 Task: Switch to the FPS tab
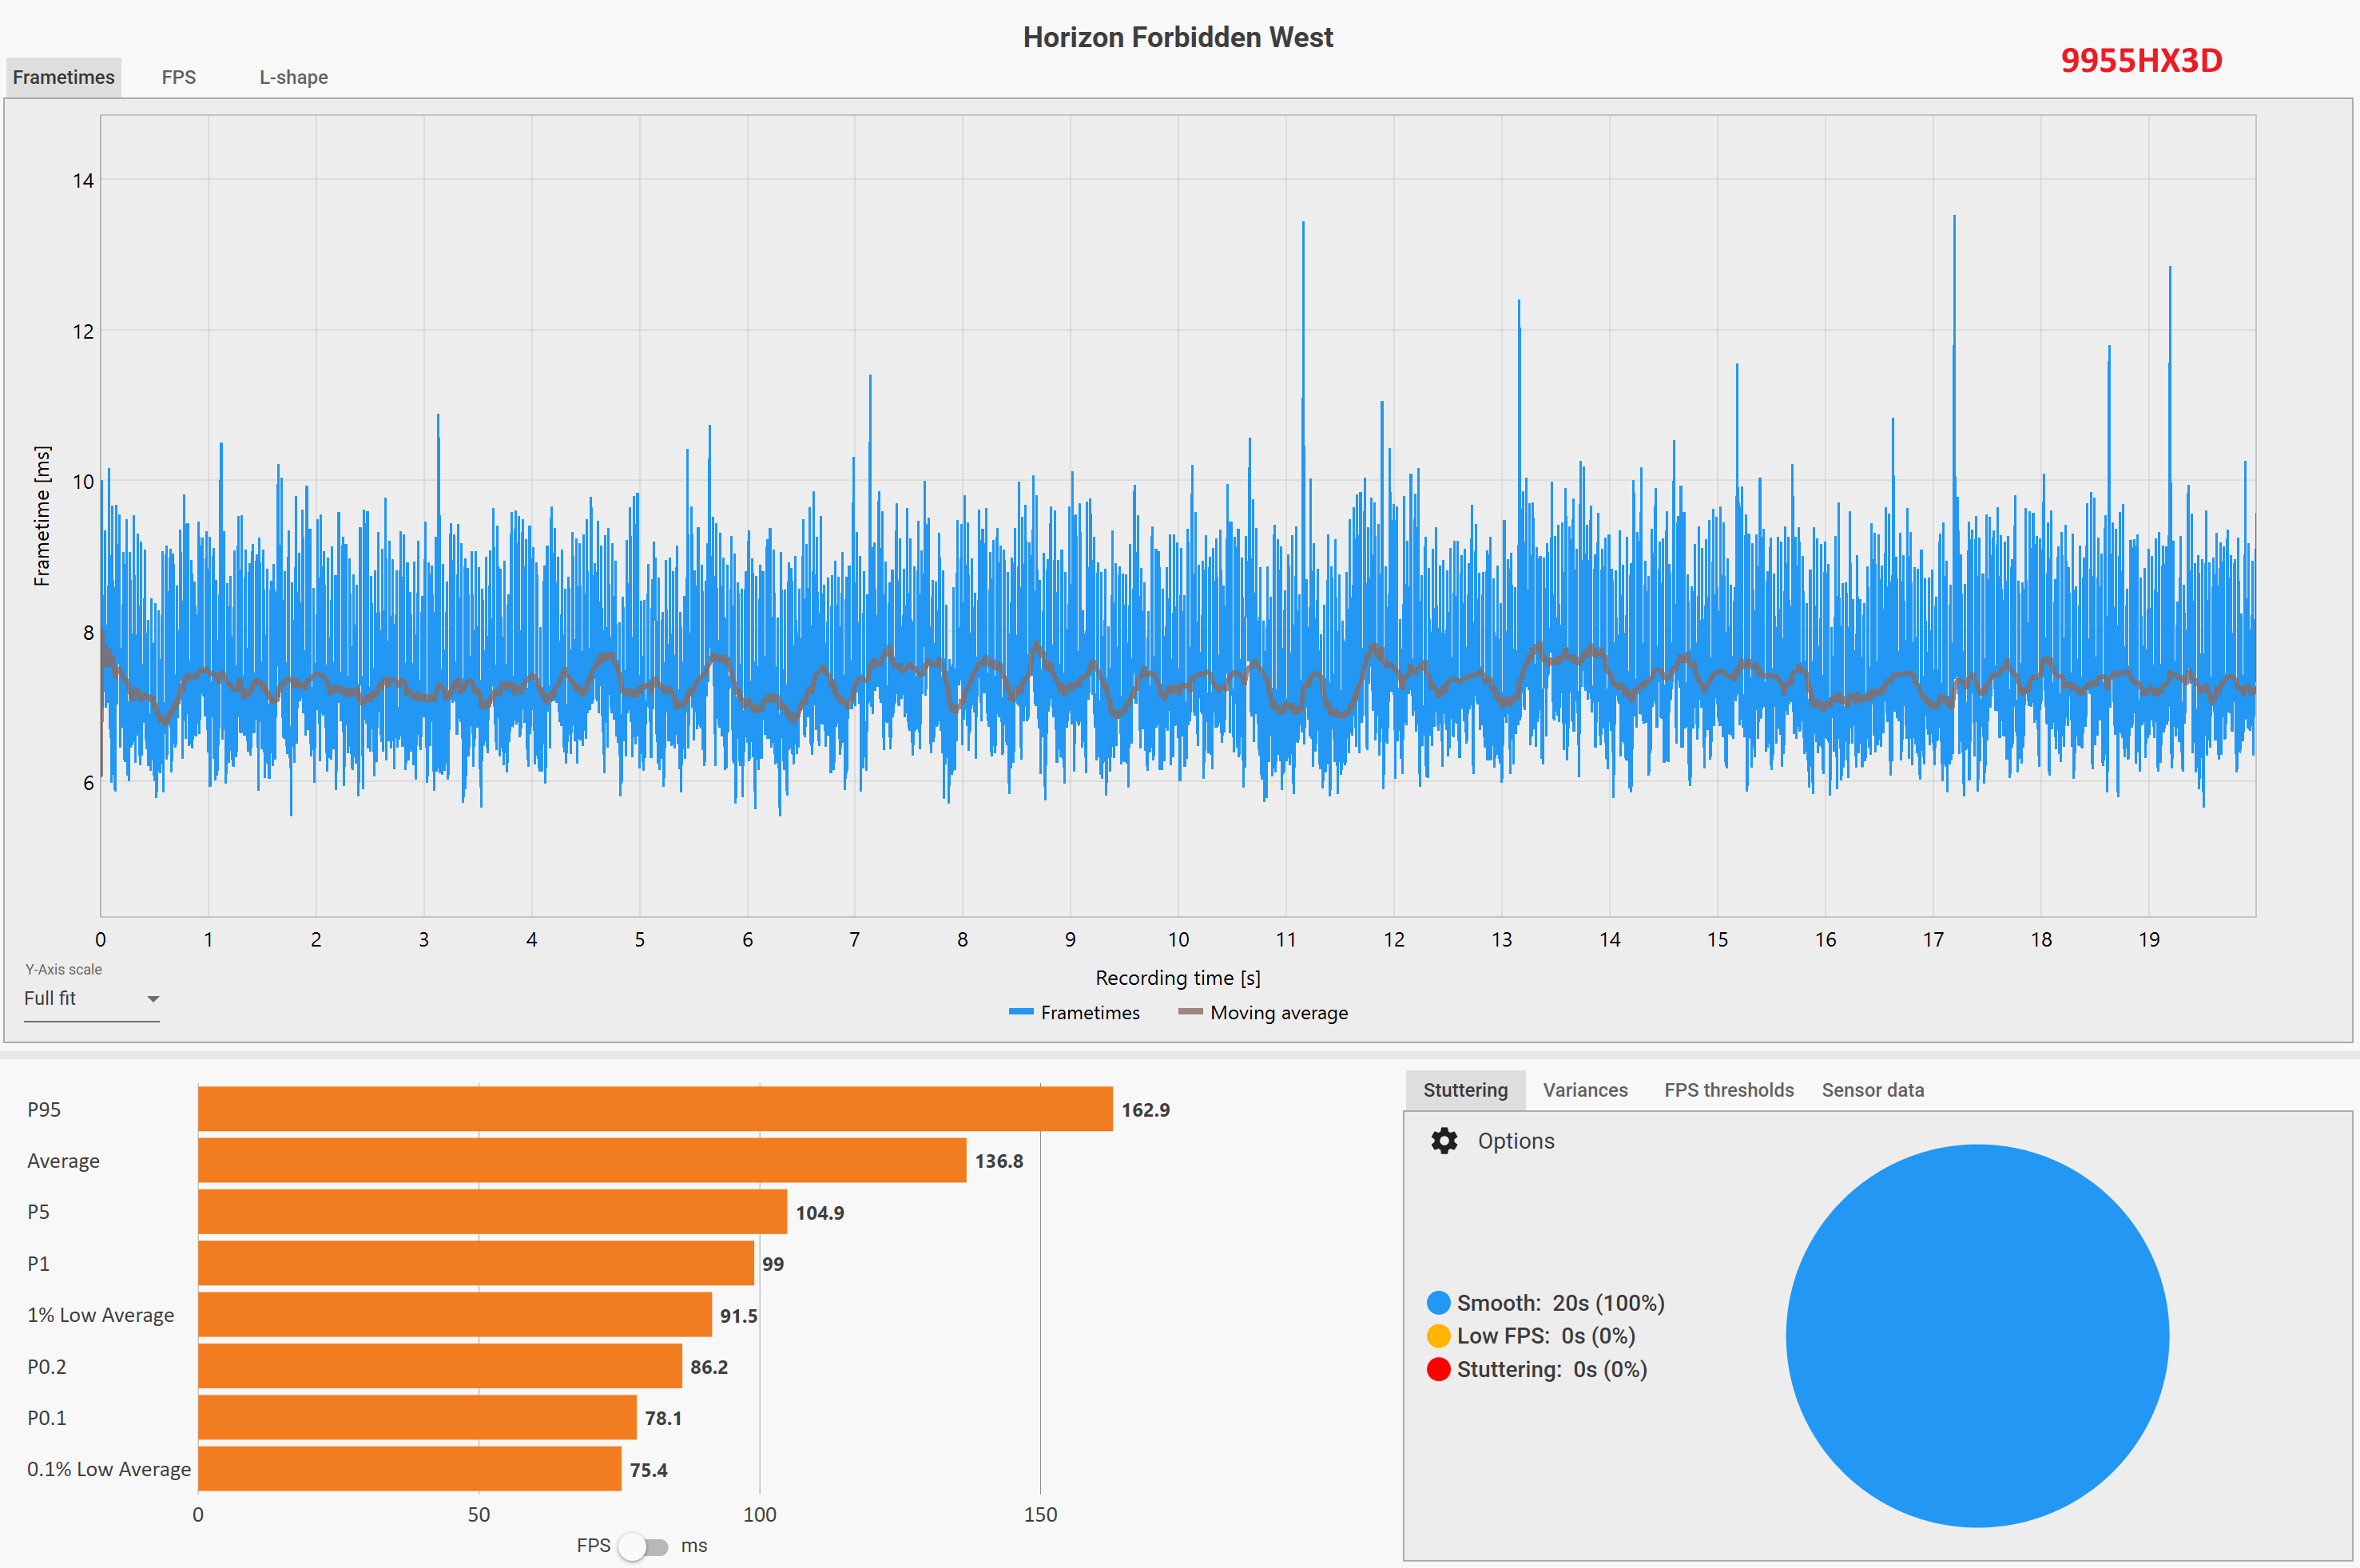[x=179, y=77]
